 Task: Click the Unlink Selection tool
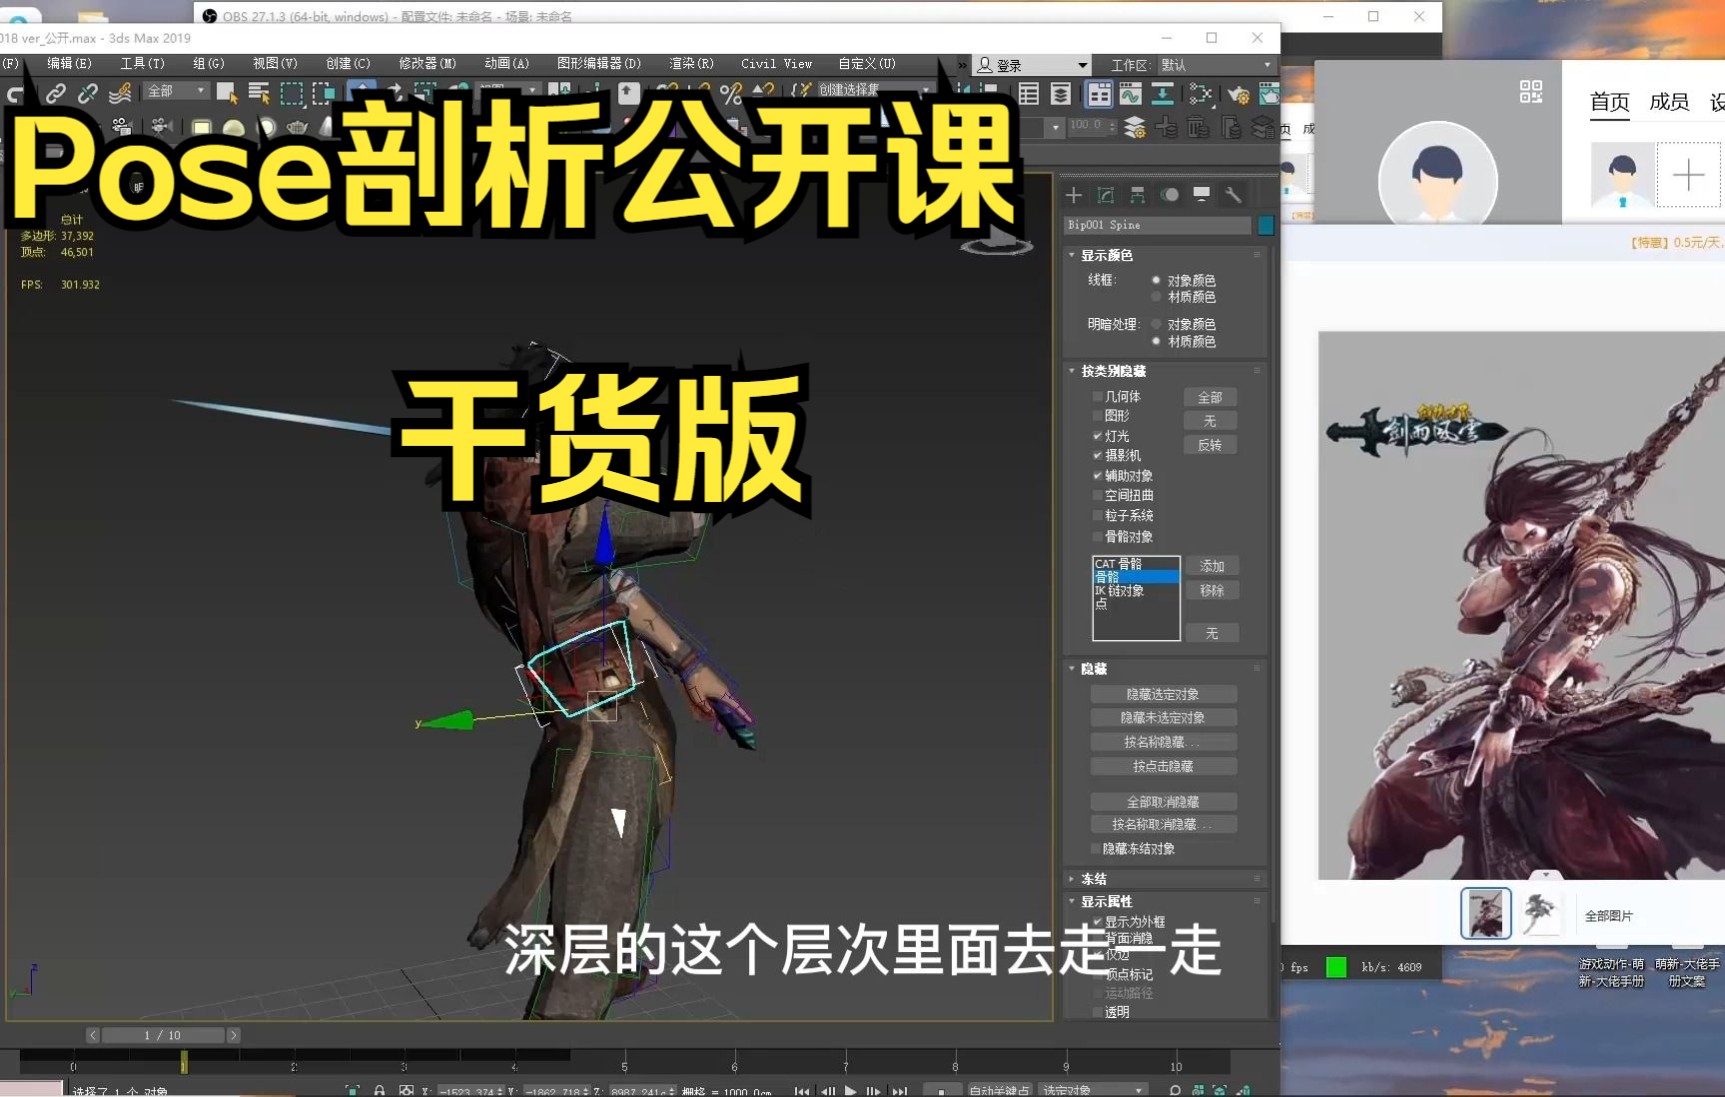[88, 93]
